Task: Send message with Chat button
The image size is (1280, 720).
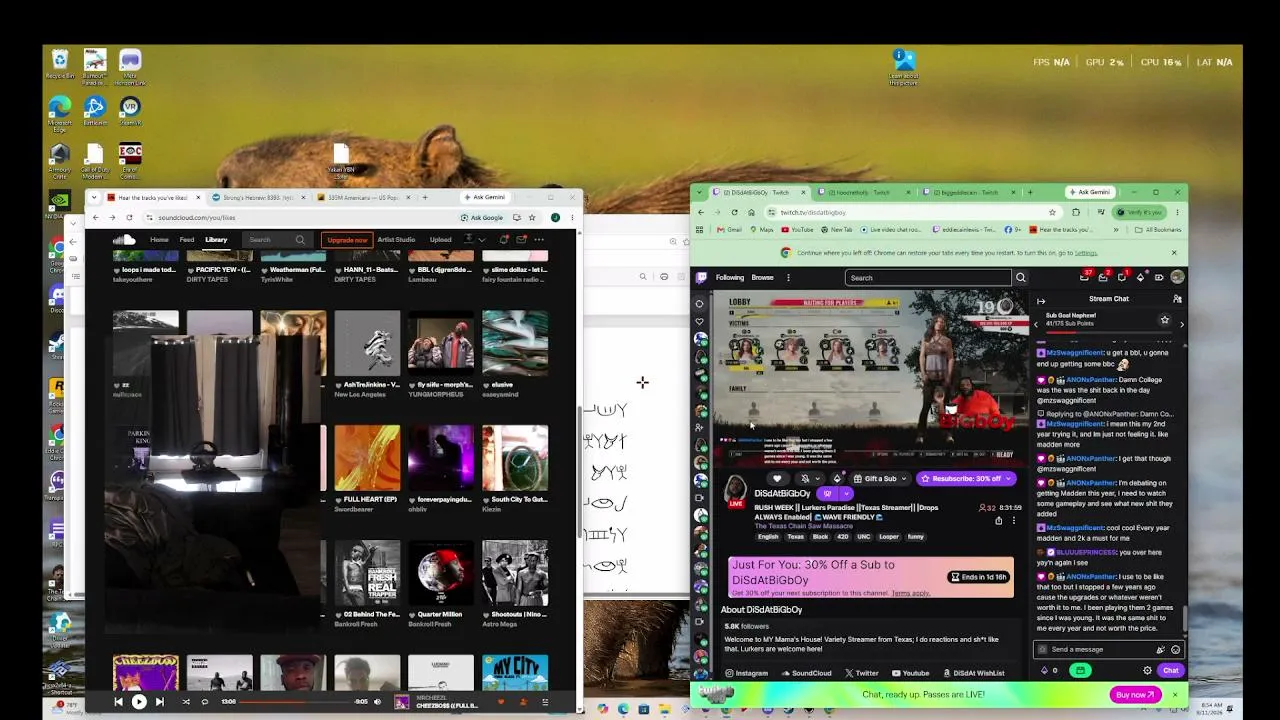Action: (1171, 671)
